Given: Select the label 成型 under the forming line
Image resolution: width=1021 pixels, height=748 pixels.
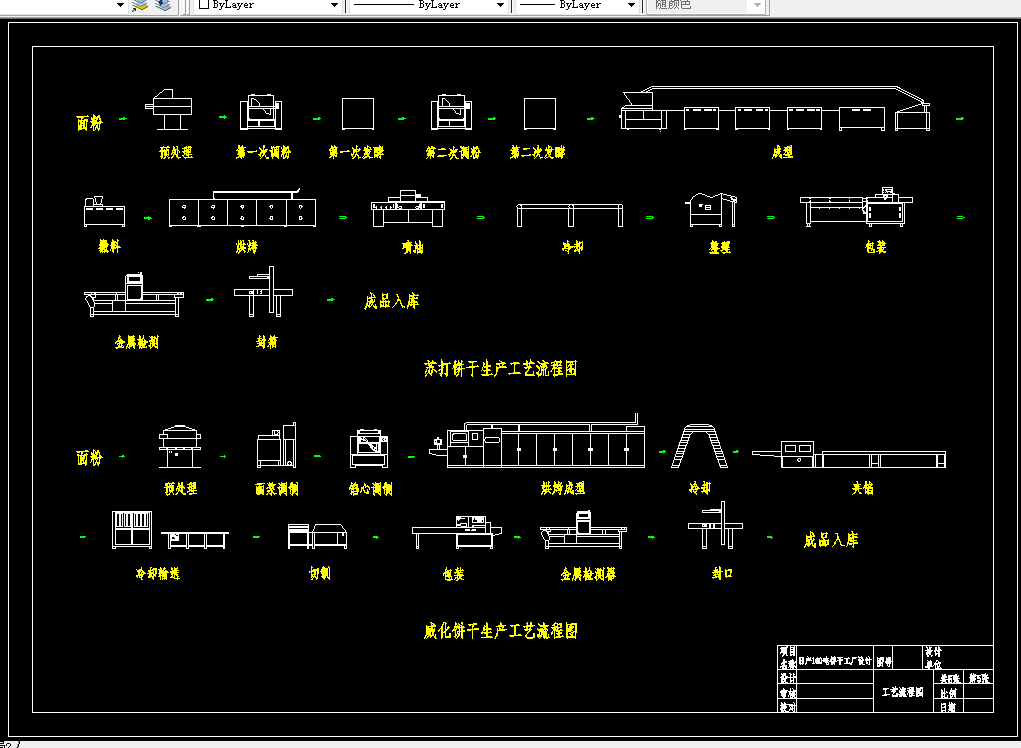Looking at the screenshot, I should (782, 152).
